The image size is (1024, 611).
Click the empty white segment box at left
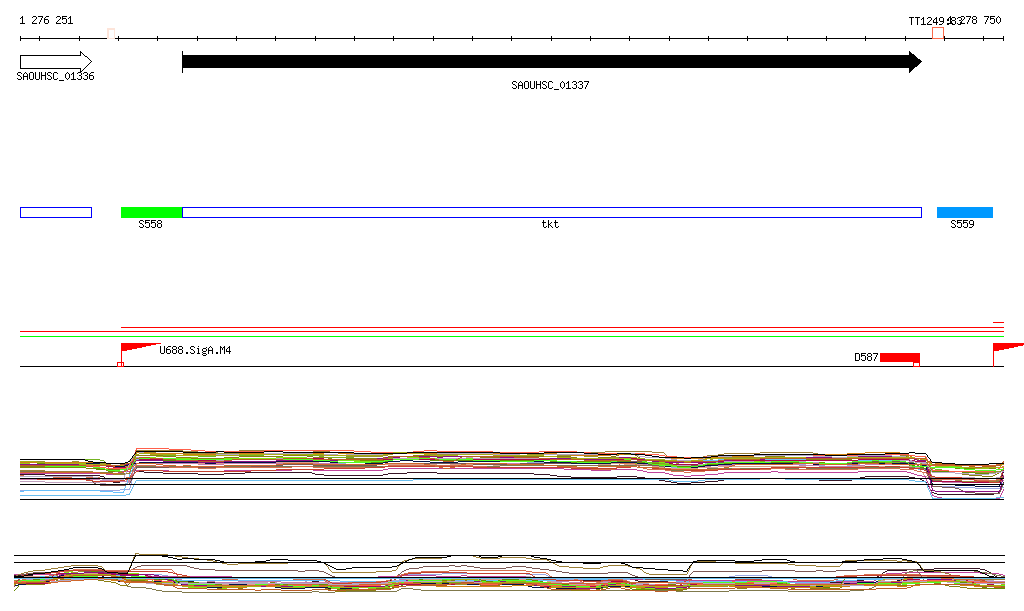pos(55,212)
